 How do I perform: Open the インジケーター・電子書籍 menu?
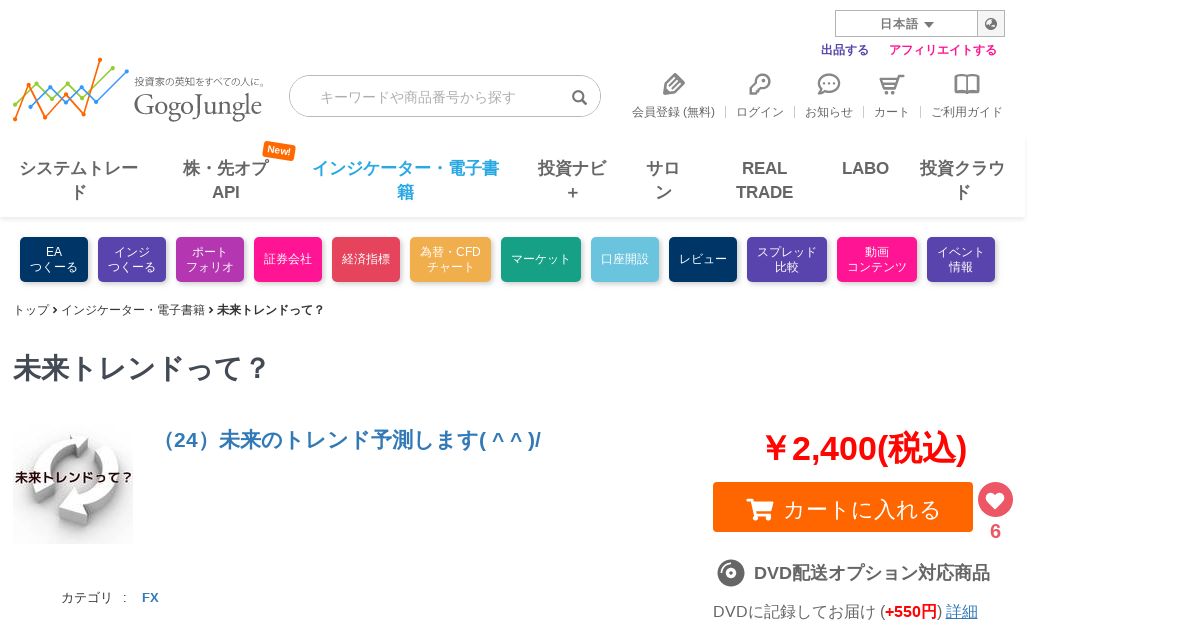pos(405,180)
